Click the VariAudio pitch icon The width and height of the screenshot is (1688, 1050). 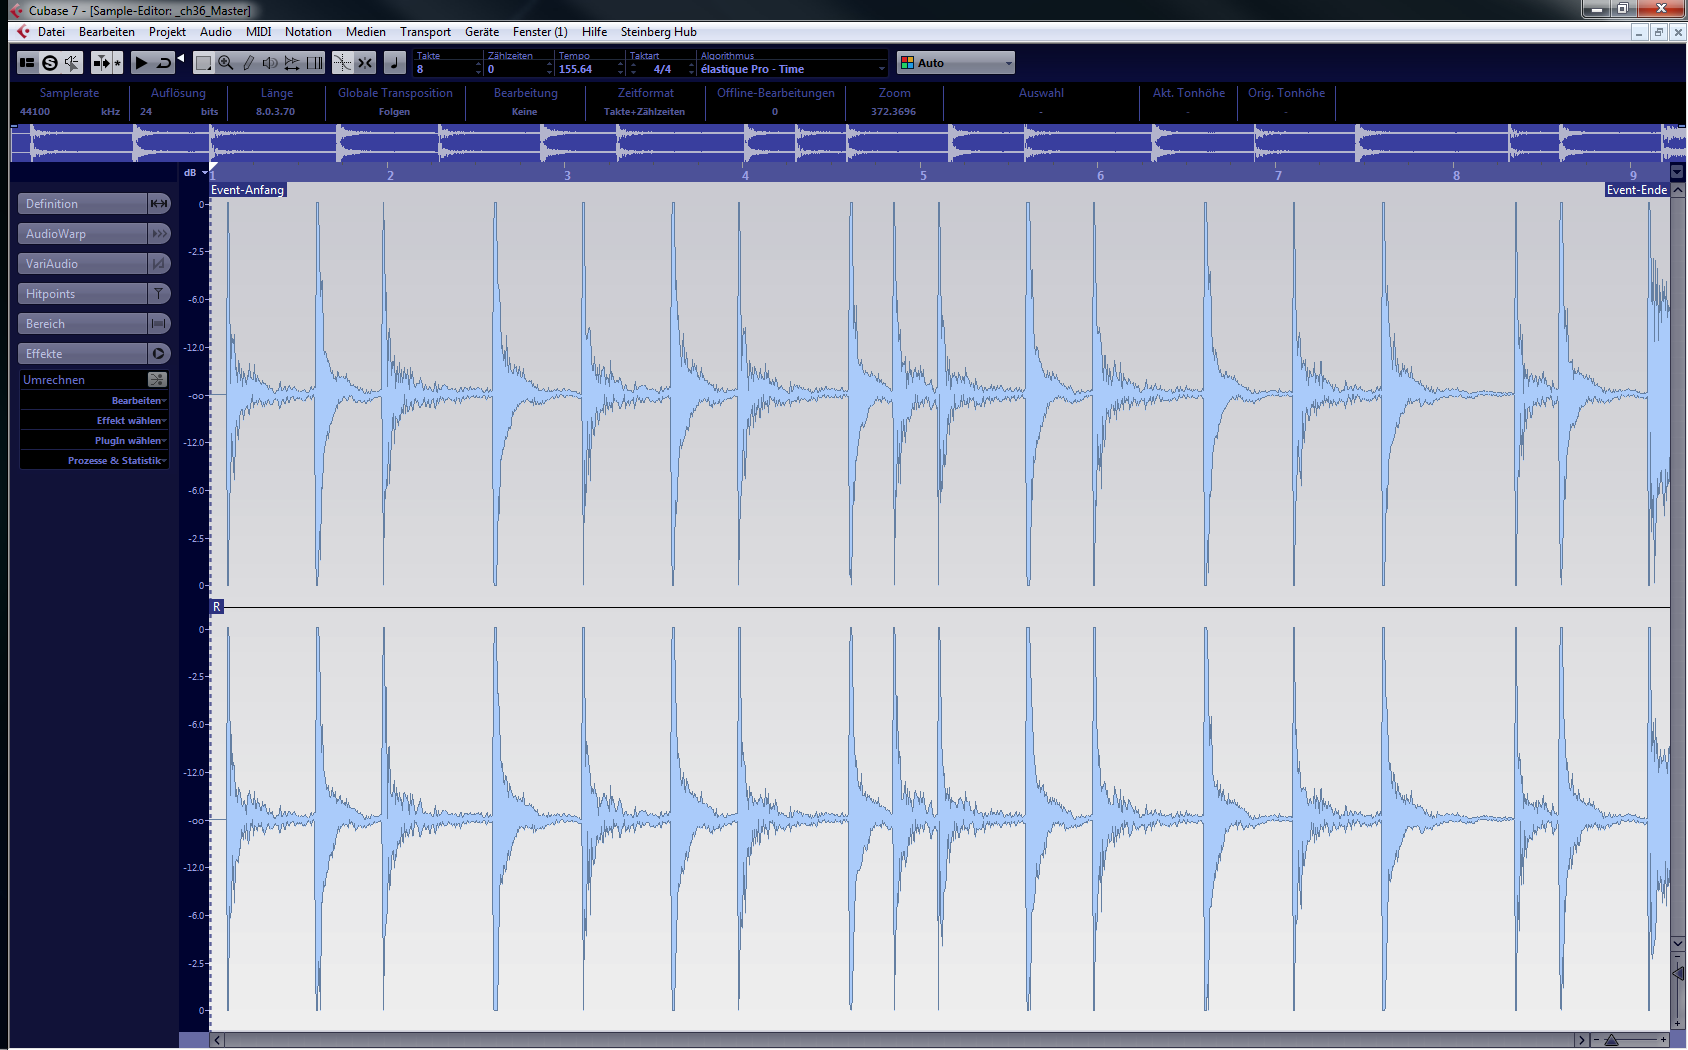pyautogui.click(x=158, y=264)
